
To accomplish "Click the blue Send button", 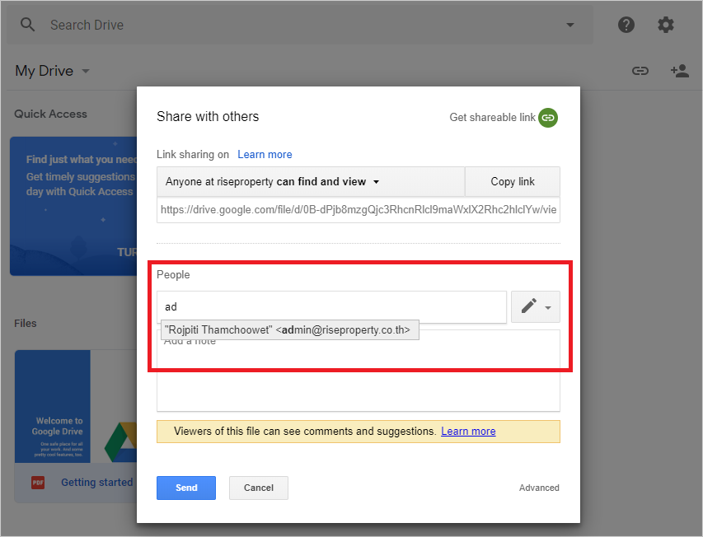I will point(186,488).
